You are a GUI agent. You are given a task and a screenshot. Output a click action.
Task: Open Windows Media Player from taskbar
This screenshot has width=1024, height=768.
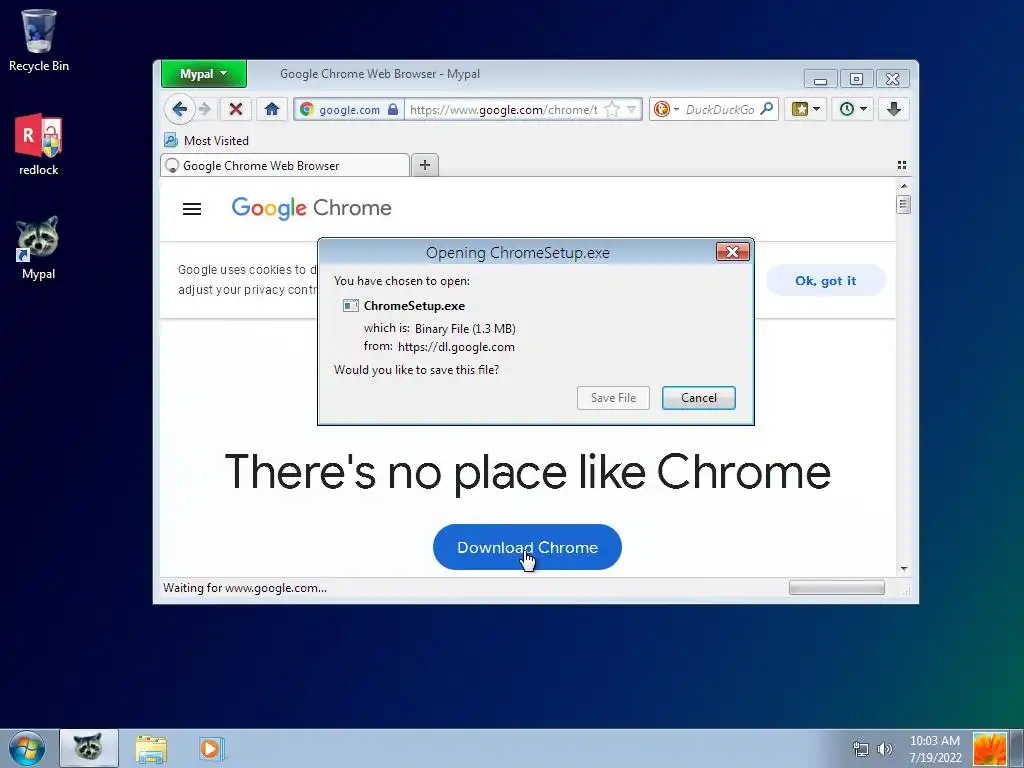tap(212, 748)
